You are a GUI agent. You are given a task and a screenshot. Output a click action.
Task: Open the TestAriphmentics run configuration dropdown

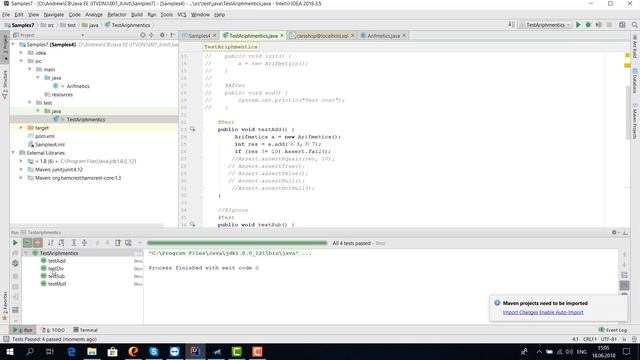[545, 25]
